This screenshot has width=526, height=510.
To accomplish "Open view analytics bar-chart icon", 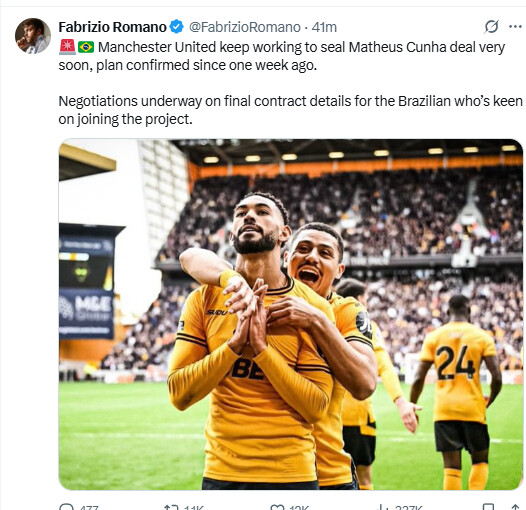I will (x=383, y=507).
